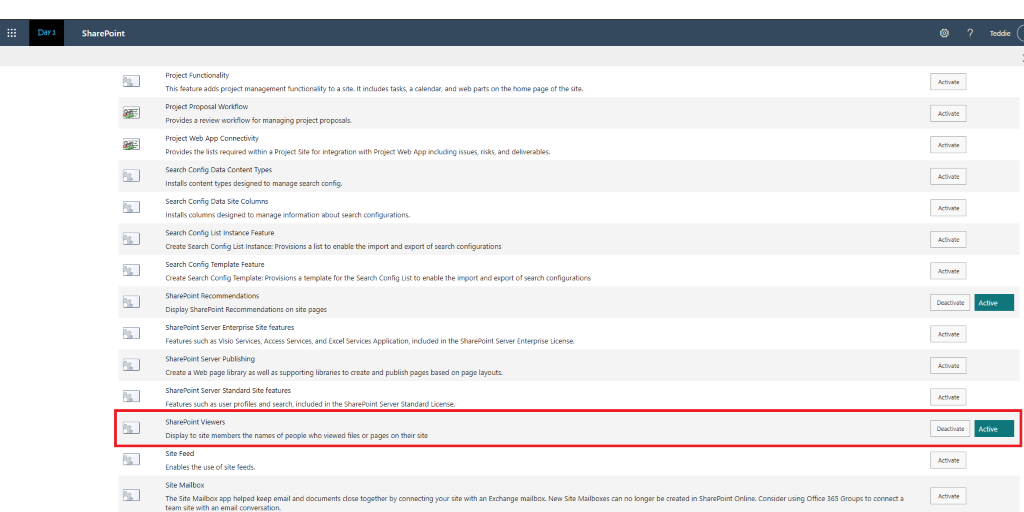Activate SharePoint Server Publishing
Image resolution: width=1024 pixels, height=512 pixels.
pos(948,365)
